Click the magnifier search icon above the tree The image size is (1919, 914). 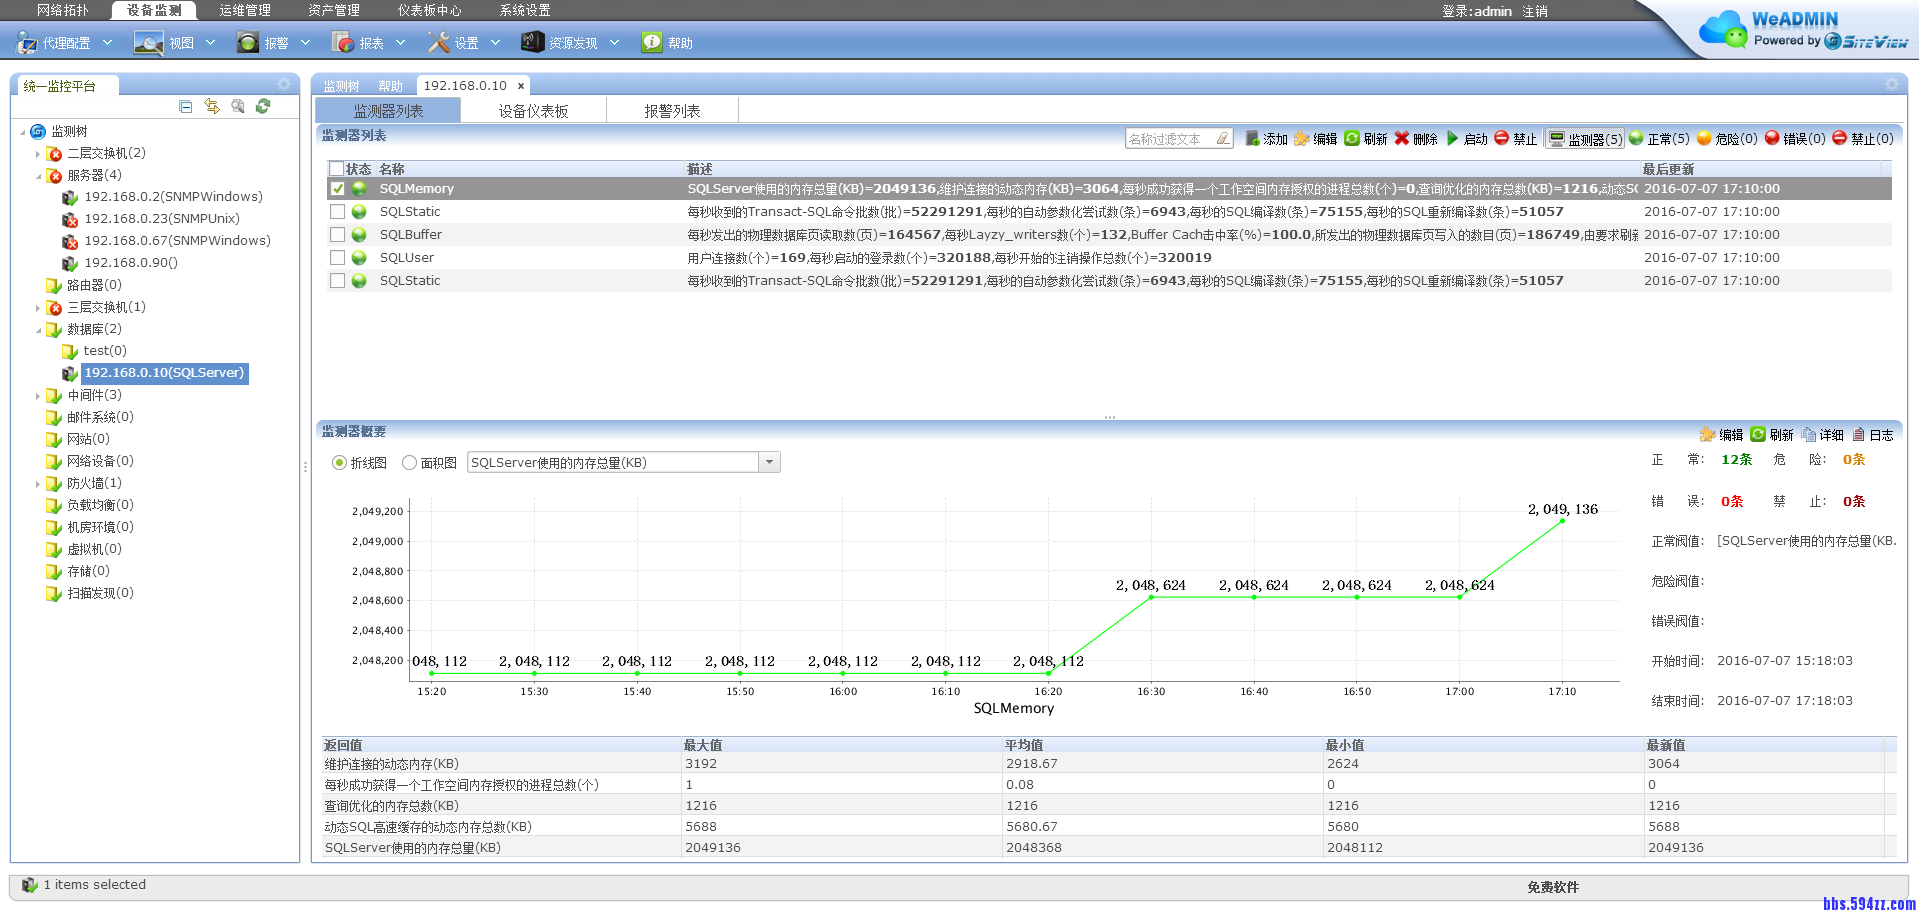tap(238, 106)
